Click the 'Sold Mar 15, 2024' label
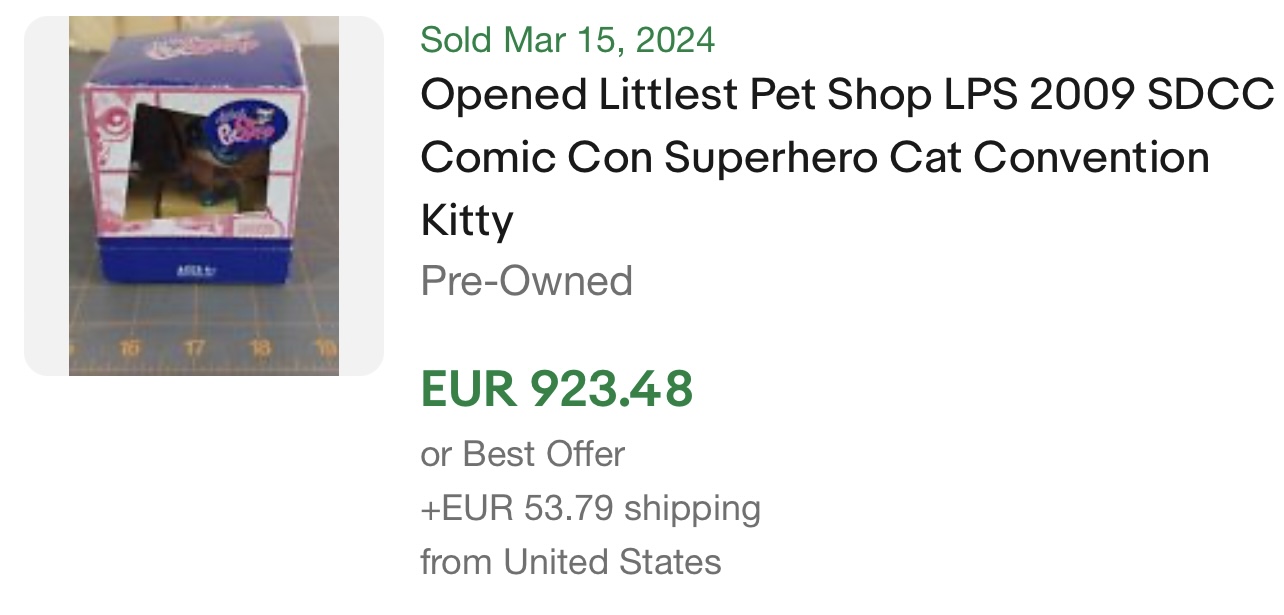 [x=567, y=40]
